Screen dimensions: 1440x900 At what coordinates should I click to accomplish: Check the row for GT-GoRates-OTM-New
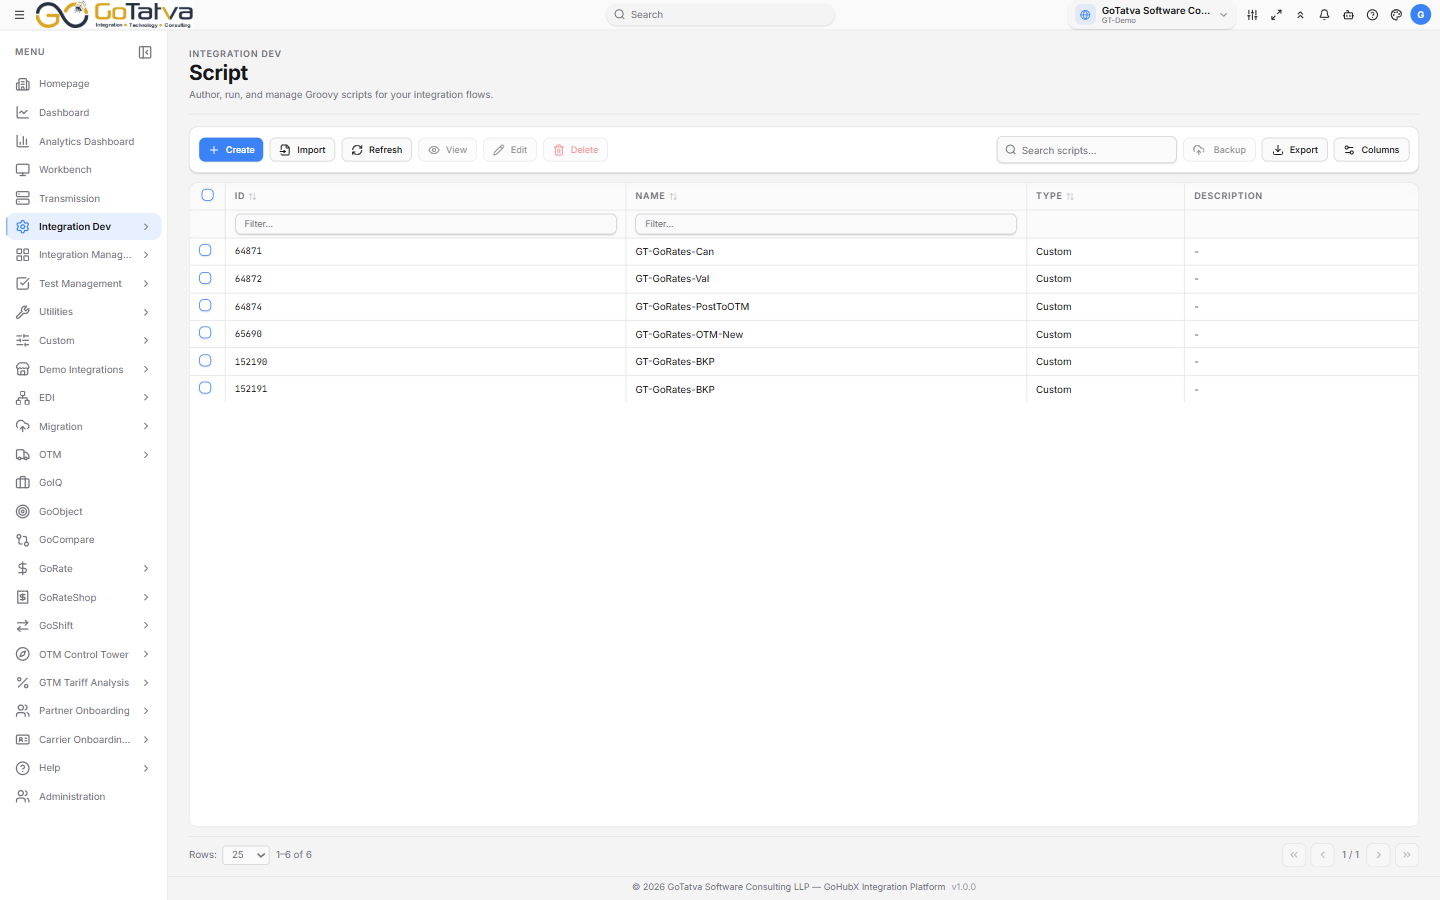(x=205, y=333)
